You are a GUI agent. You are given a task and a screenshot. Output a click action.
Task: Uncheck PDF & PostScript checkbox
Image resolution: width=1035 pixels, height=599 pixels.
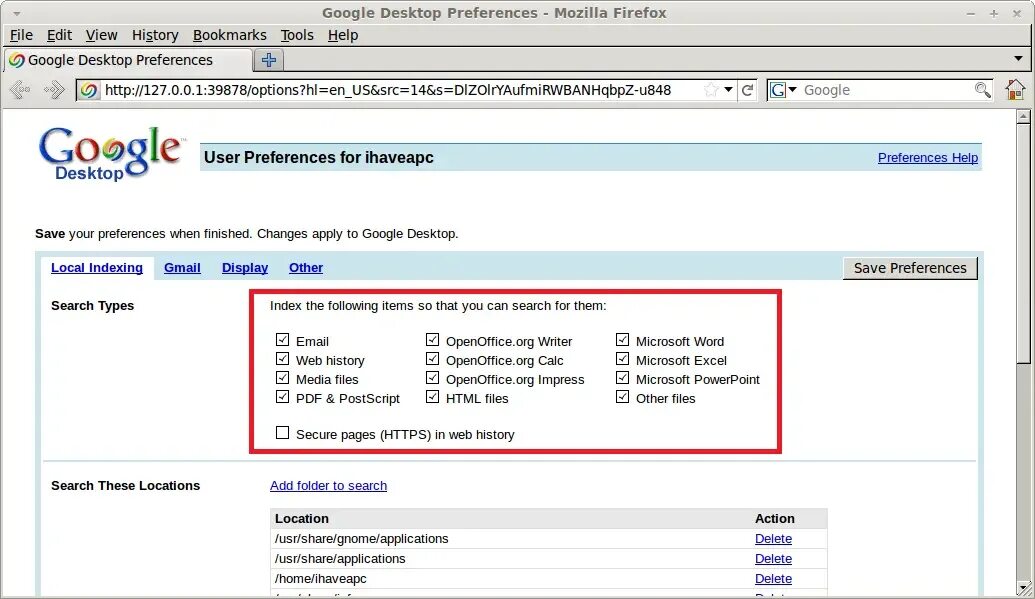(283, 397)
